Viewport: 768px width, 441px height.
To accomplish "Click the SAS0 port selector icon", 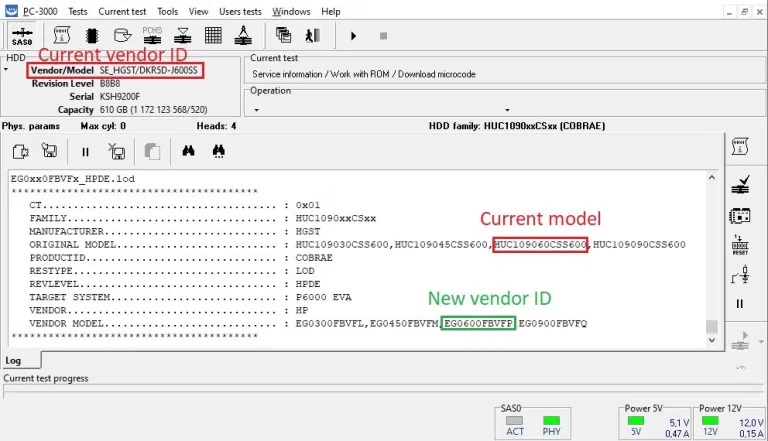I will point(21,36).
